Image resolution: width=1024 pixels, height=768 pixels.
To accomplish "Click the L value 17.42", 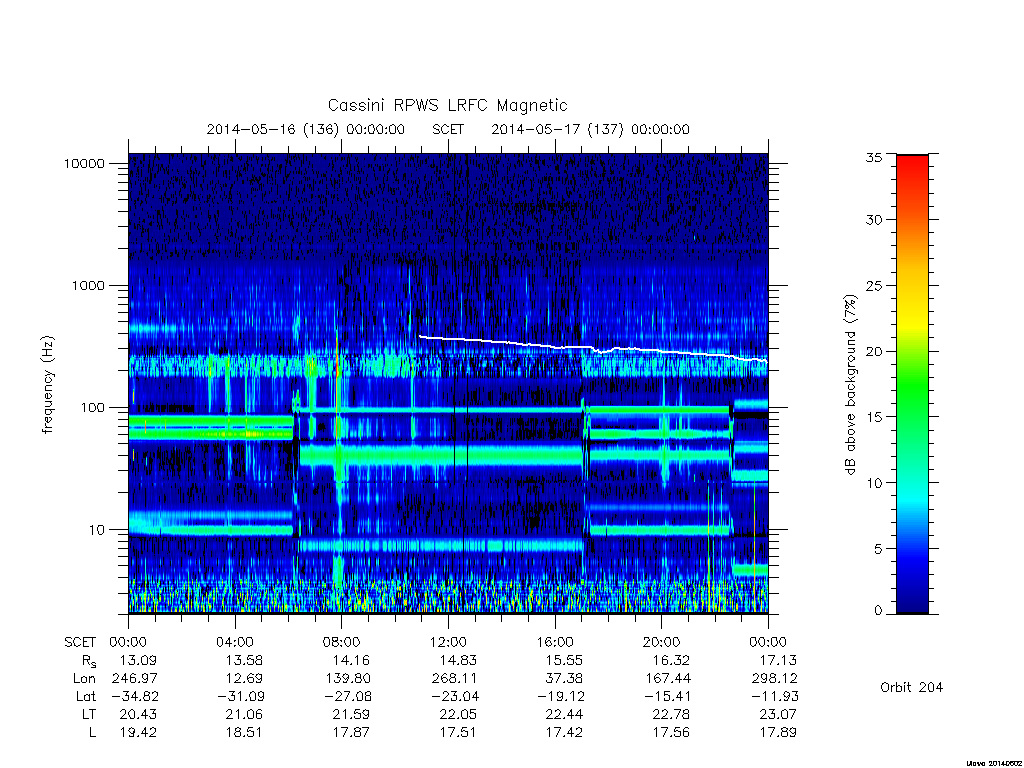I will [x=564, y=733].
